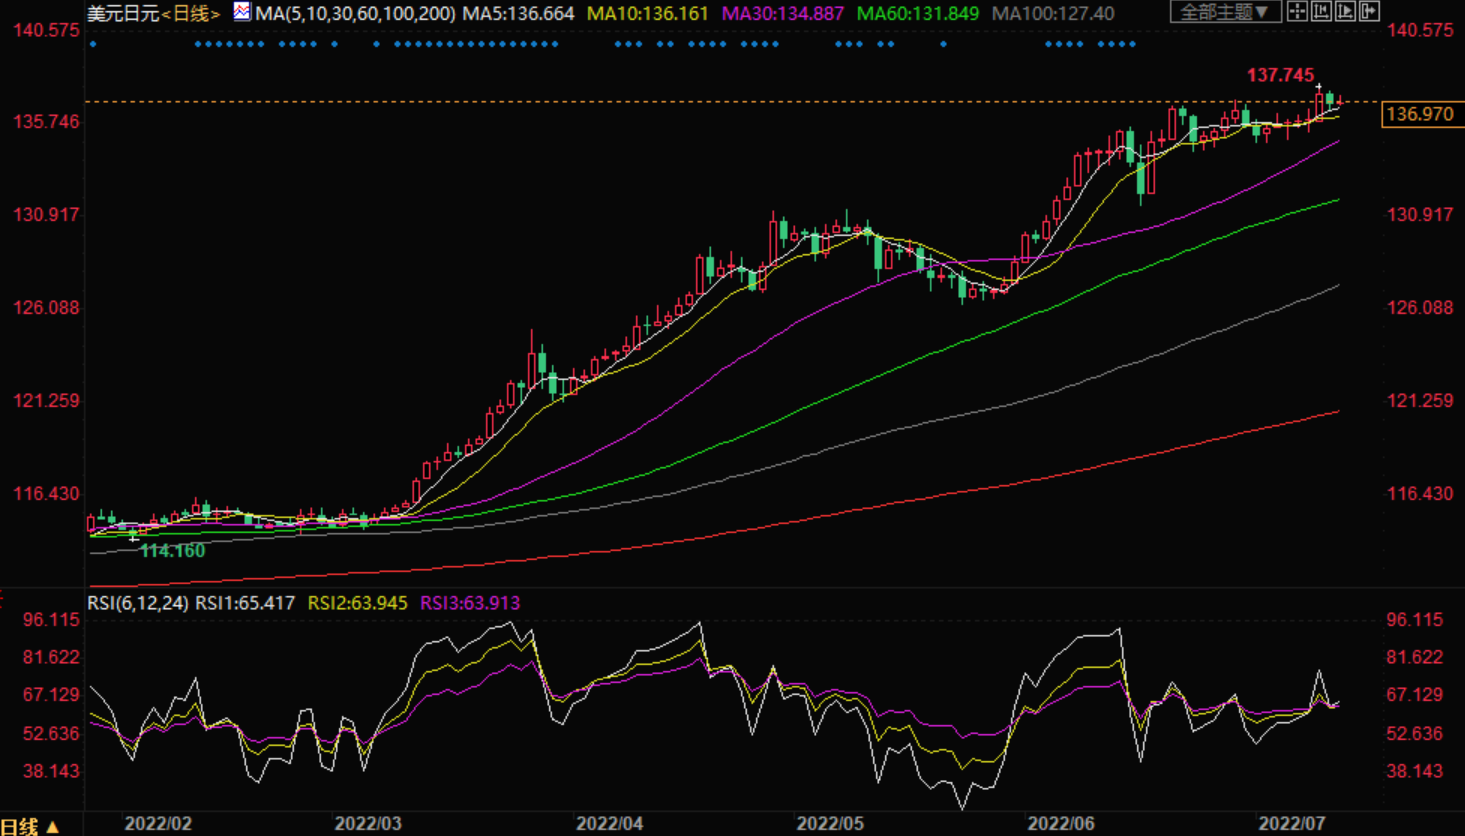Click the jump-to-start range icon
The width and height of the screenshot is (1465, 836).
(x=1321, y=12)
